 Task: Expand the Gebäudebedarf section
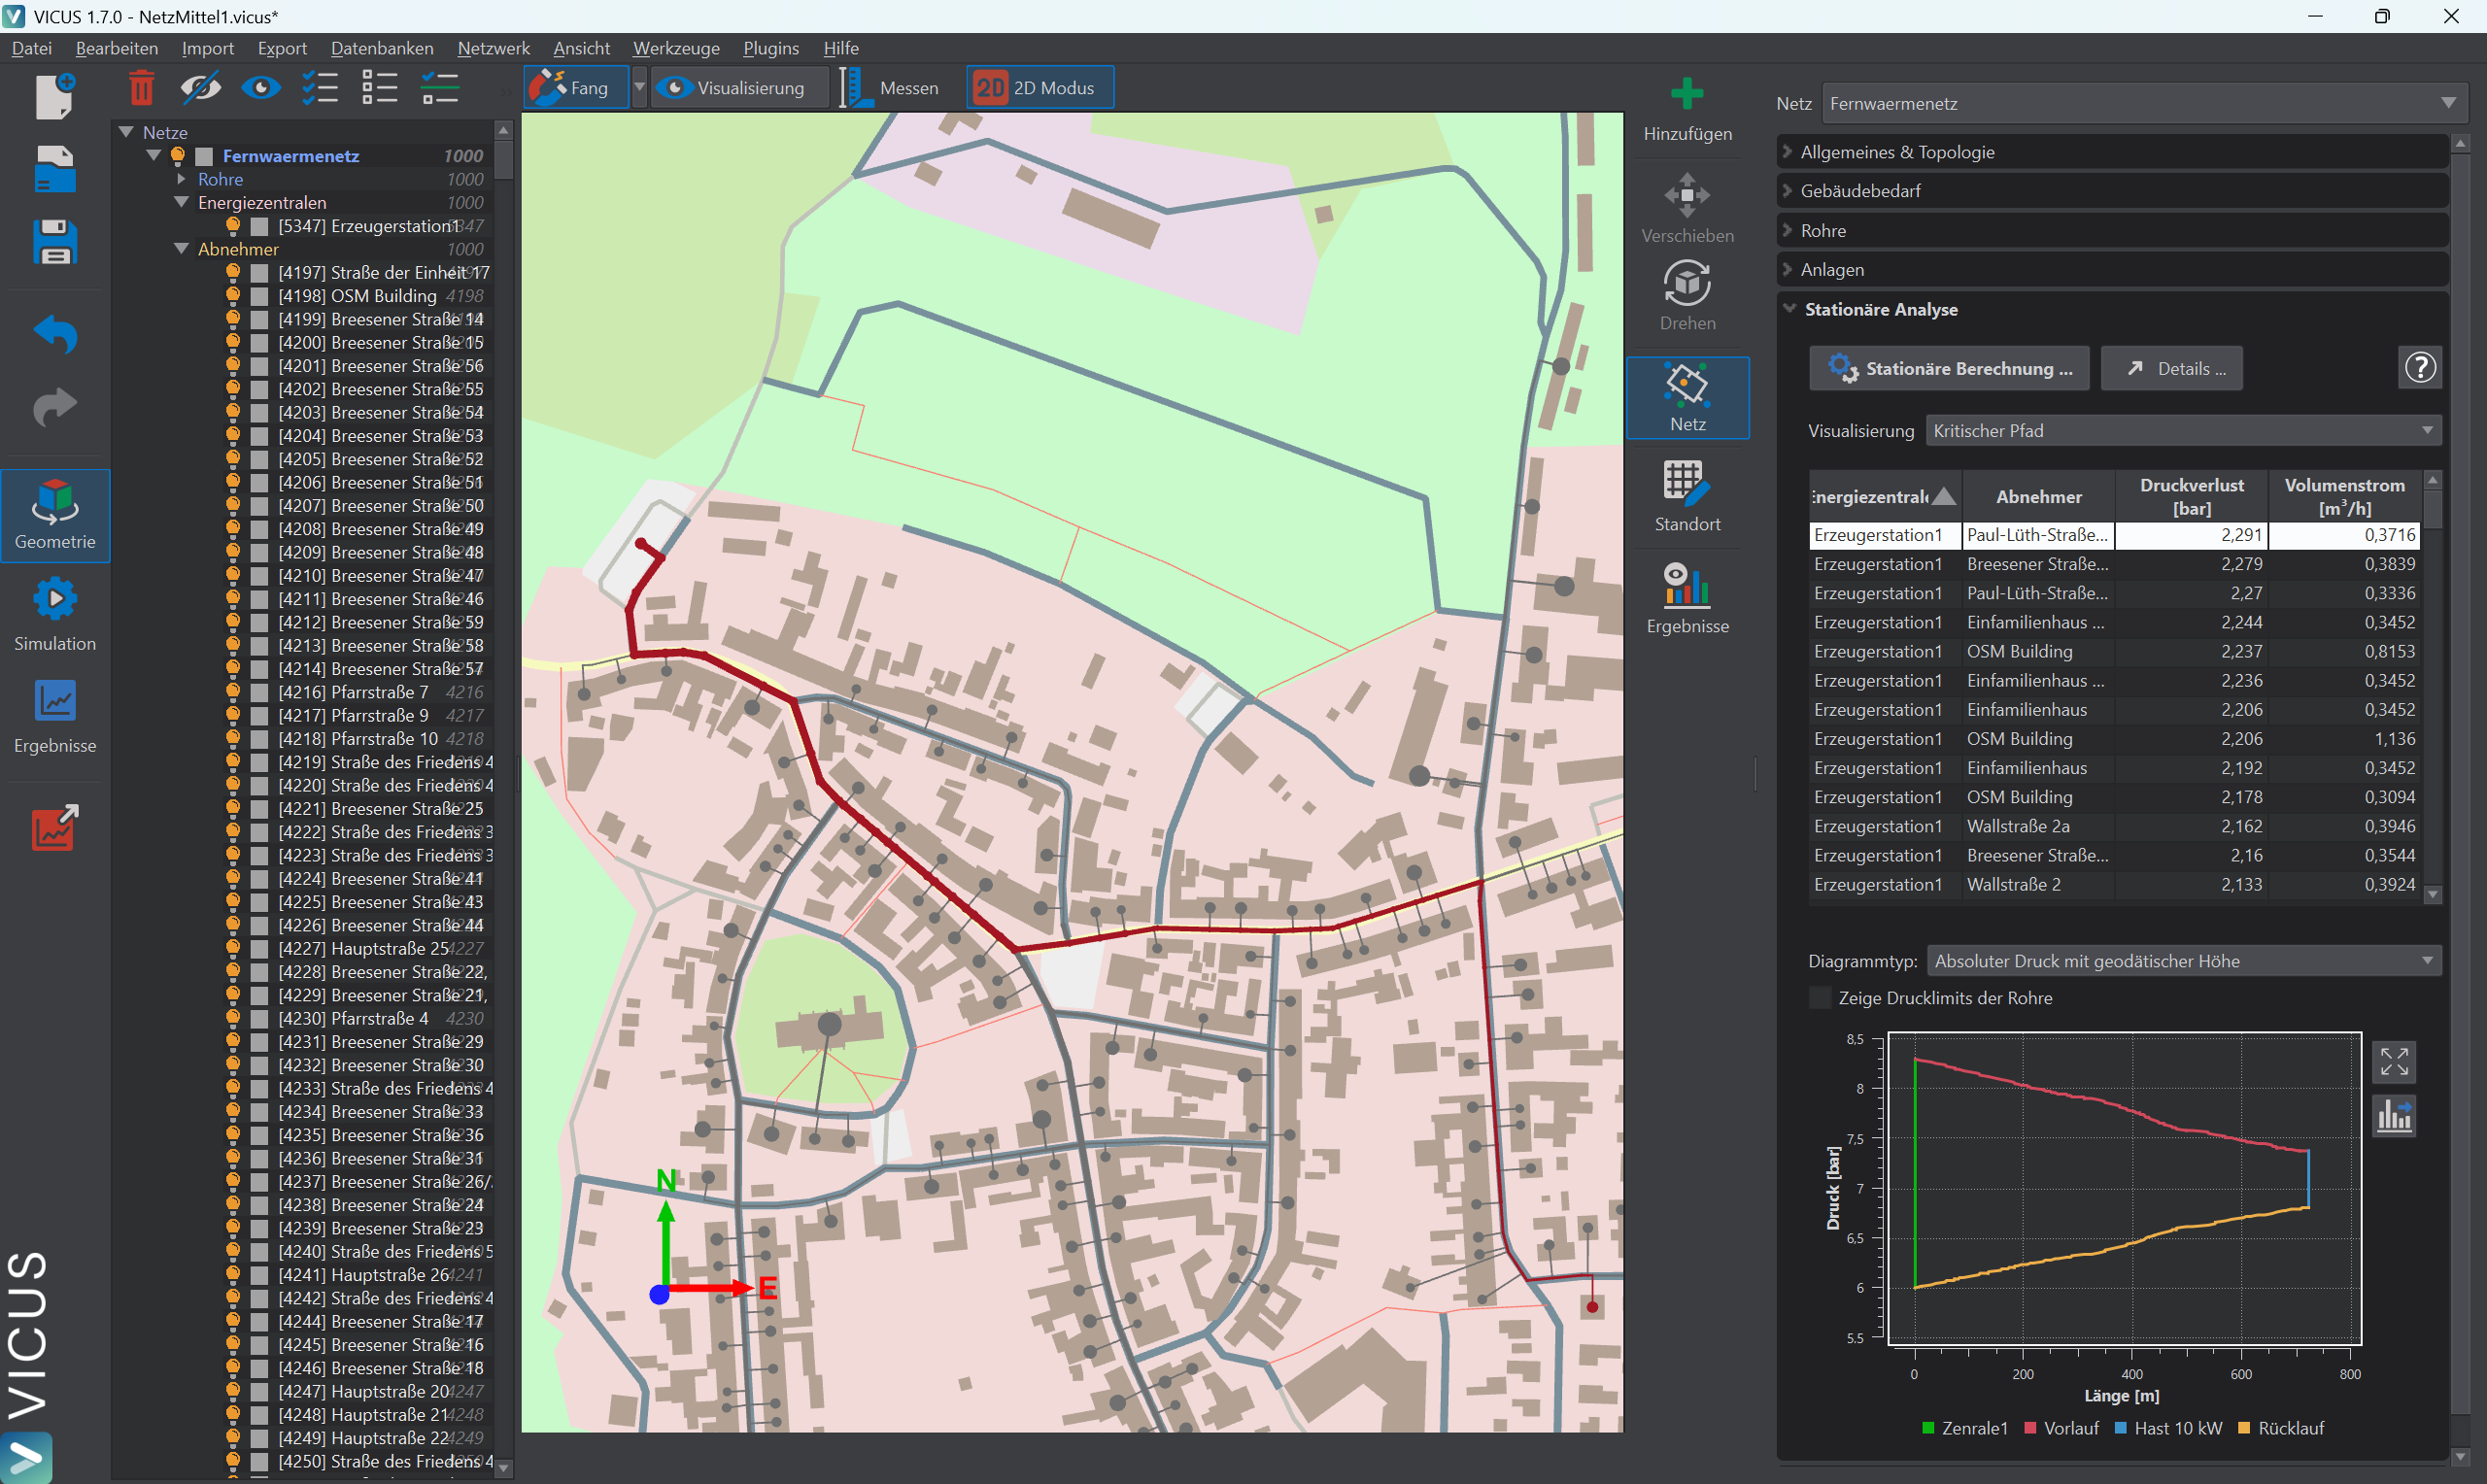[x=1860, y=191]
